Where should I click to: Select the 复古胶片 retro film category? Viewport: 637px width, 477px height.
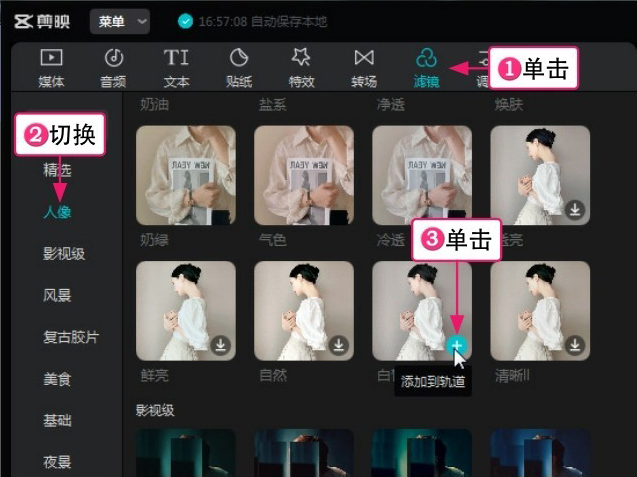tap(71, 337)
